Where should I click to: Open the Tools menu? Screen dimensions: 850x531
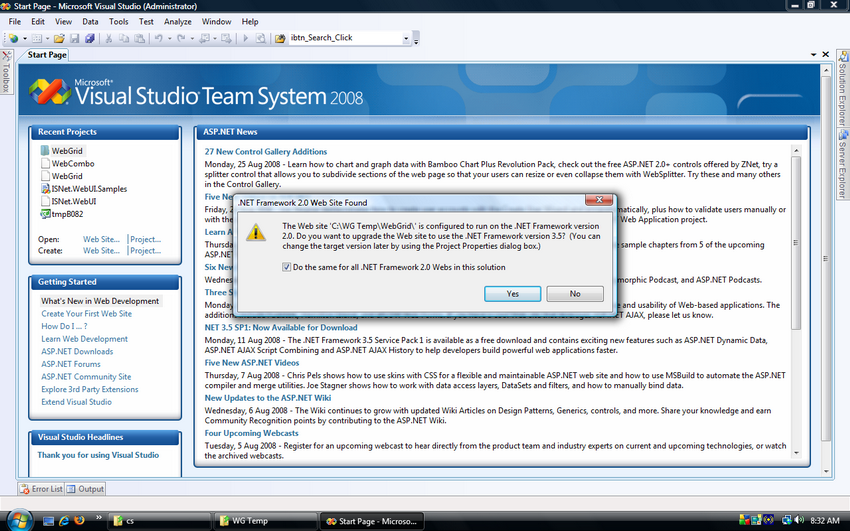tap(118, 22)
